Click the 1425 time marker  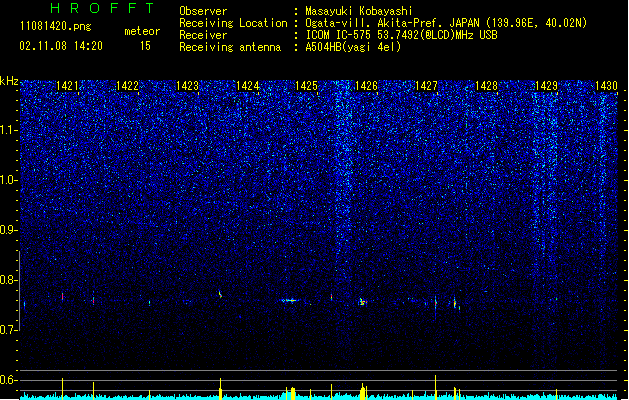[x=306, y=86]
